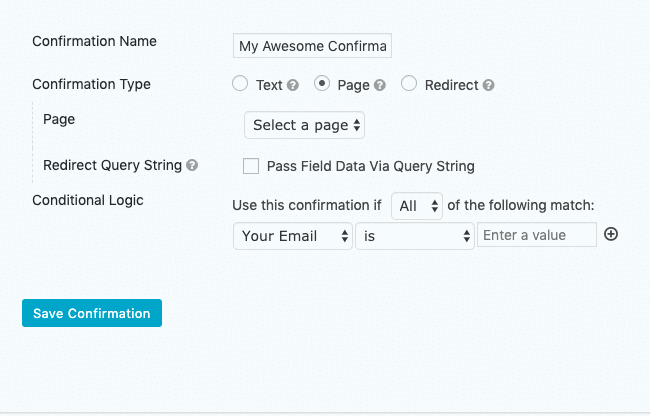Open Redirect Query String help icon
650x416 pixels.
(x=192, y=165)
